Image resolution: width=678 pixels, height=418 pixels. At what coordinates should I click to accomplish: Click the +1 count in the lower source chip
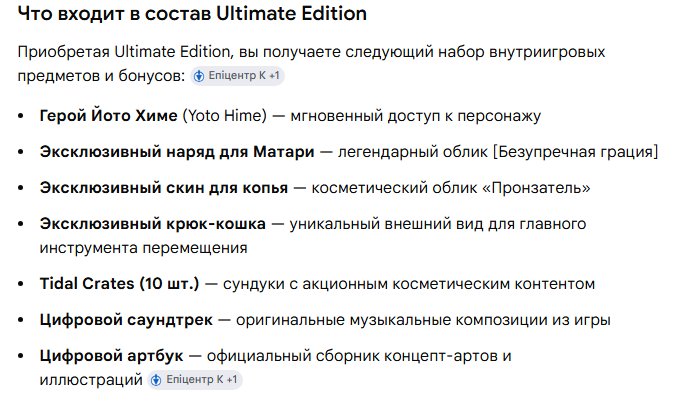click(232, 380)
